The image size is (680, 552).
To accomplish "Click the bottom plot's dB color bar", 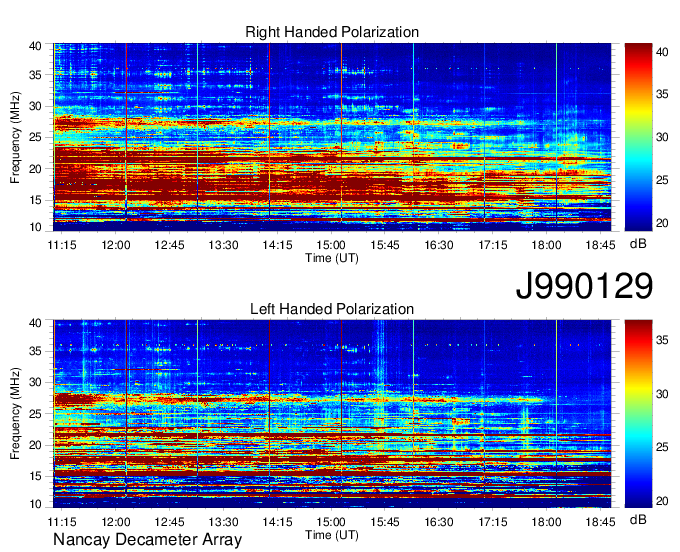I will (x=638, y=414).
